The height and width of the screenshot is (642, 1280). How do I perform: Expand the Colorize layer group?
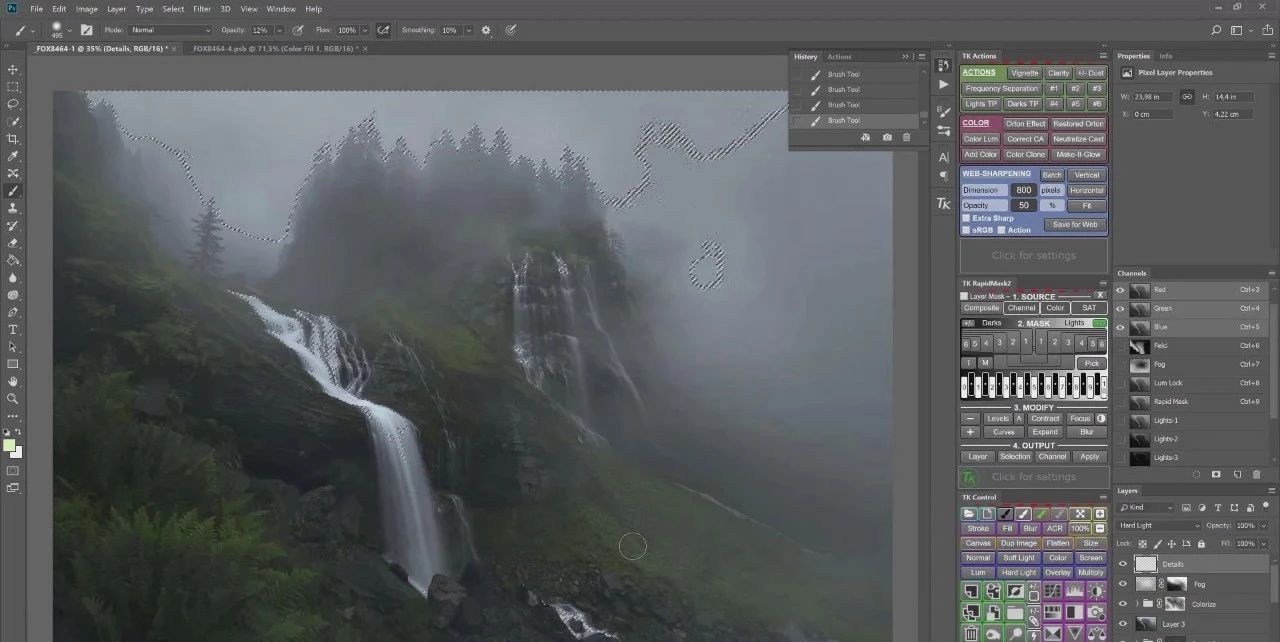pos(1139,604)
